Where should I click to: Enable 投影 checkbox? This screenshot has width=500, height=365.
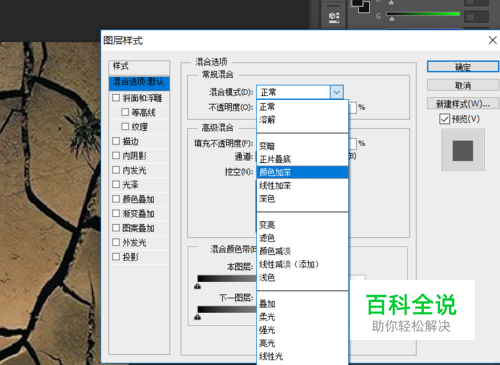click(x=116, y=257)
